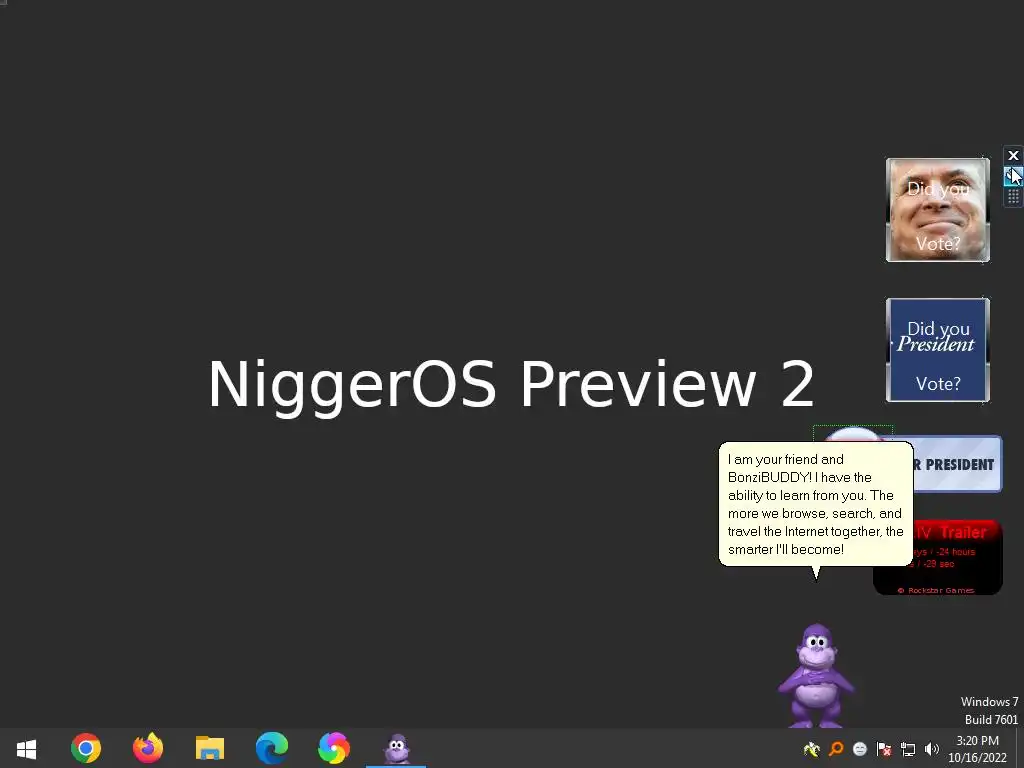Open the clock showing 3:20 PM

tap(978, 749)
